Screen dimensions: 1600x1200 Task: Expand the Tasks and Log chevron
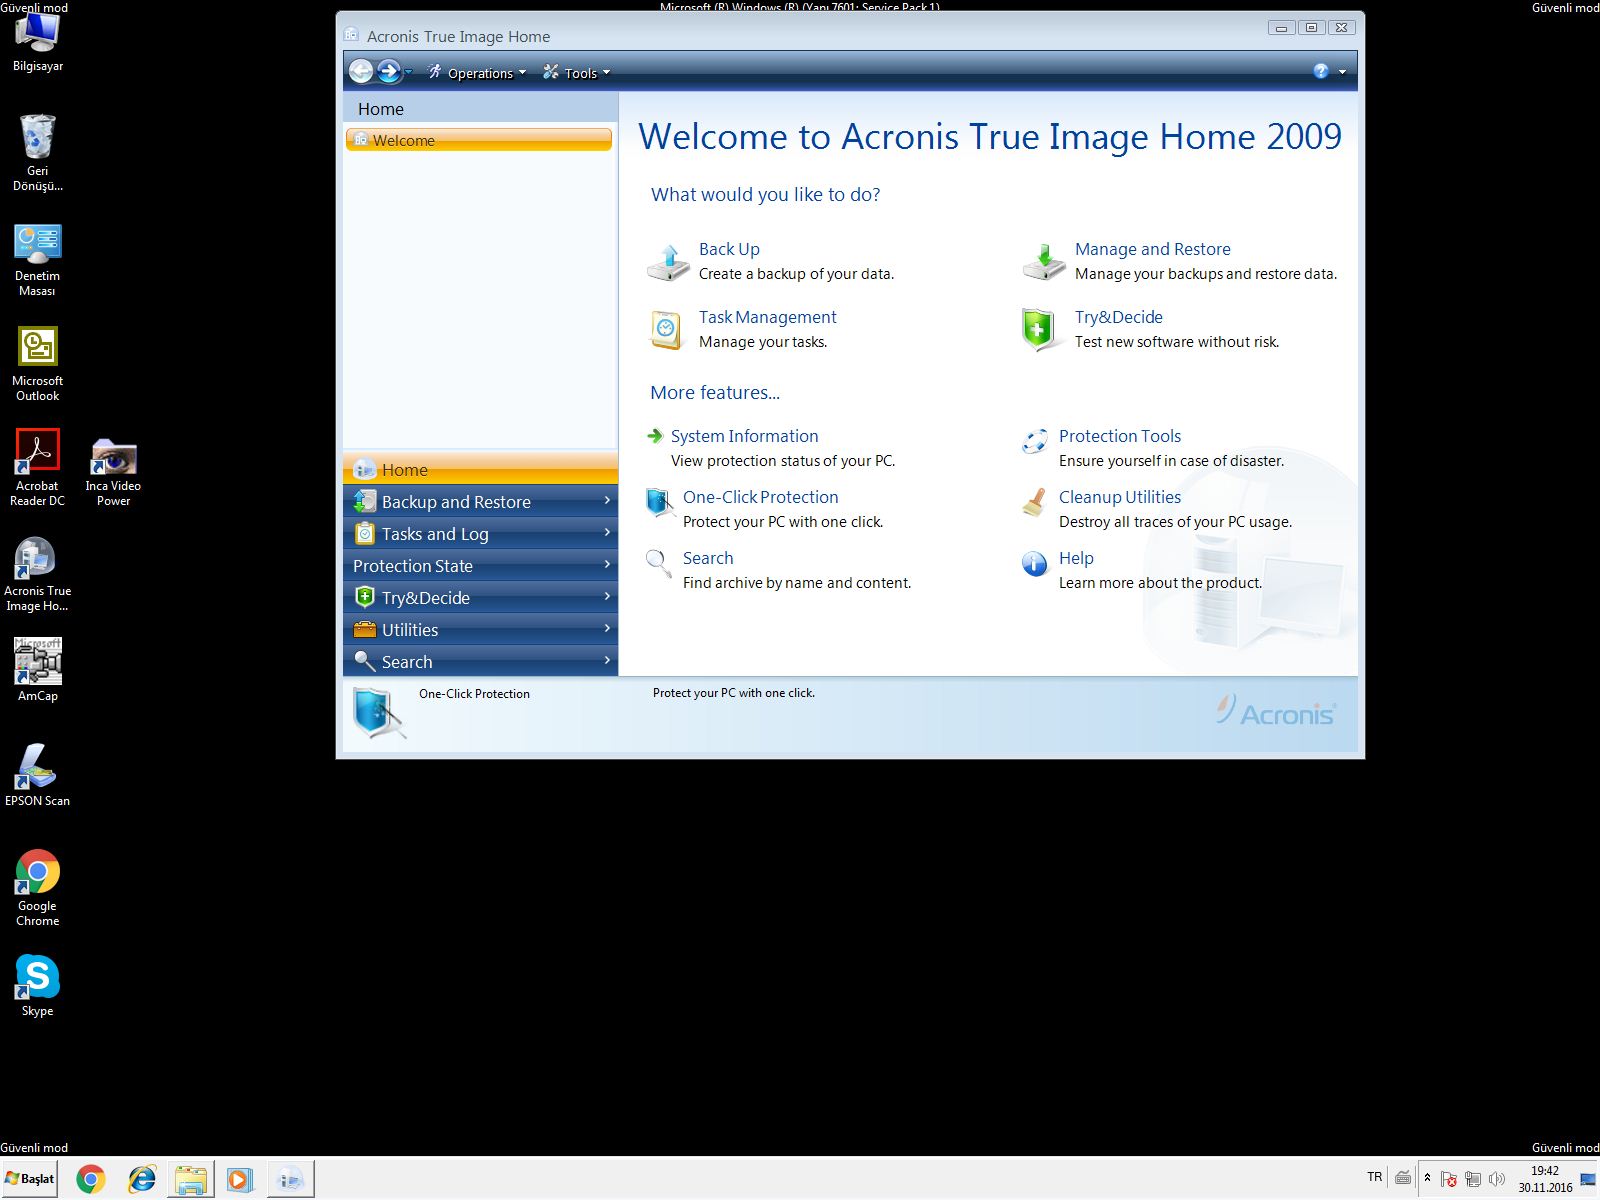click(x=607, y=532)
